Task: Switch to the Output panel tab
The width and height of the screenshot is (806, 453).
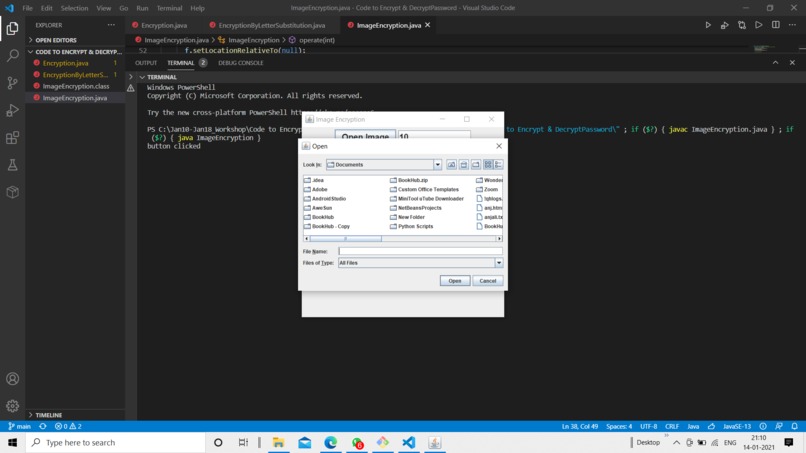Action: click(x=146, y=63)
